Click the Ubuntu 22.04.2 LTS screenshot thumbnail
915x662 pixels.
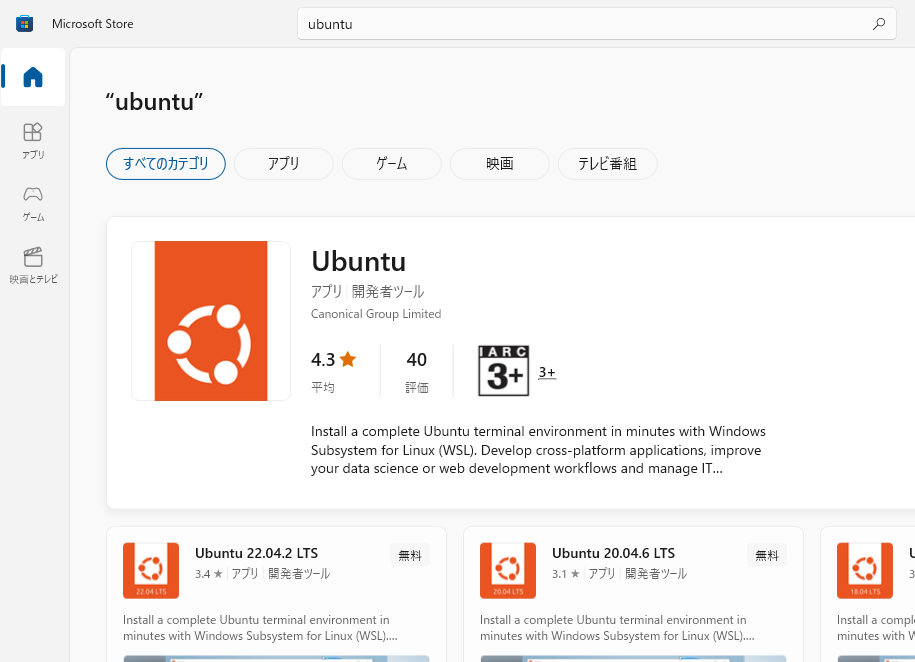(276, 658)
